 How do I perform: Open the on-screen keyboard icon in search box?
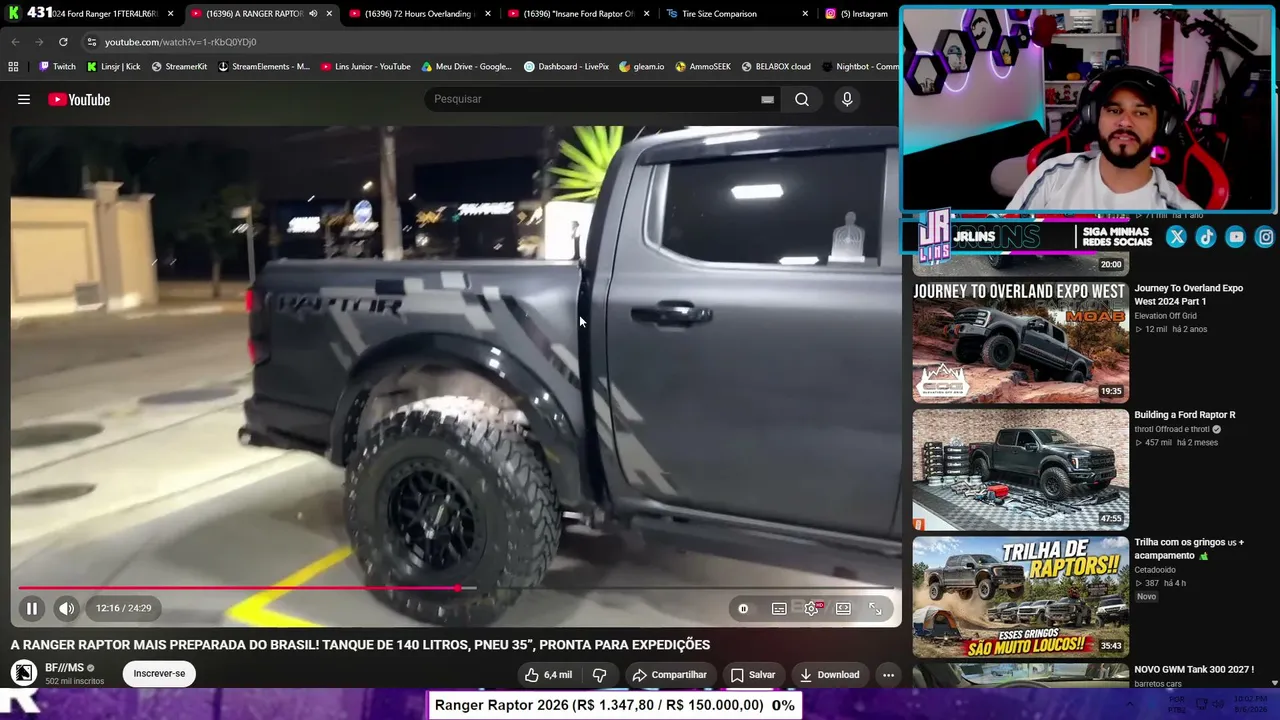tap(767, 99)
